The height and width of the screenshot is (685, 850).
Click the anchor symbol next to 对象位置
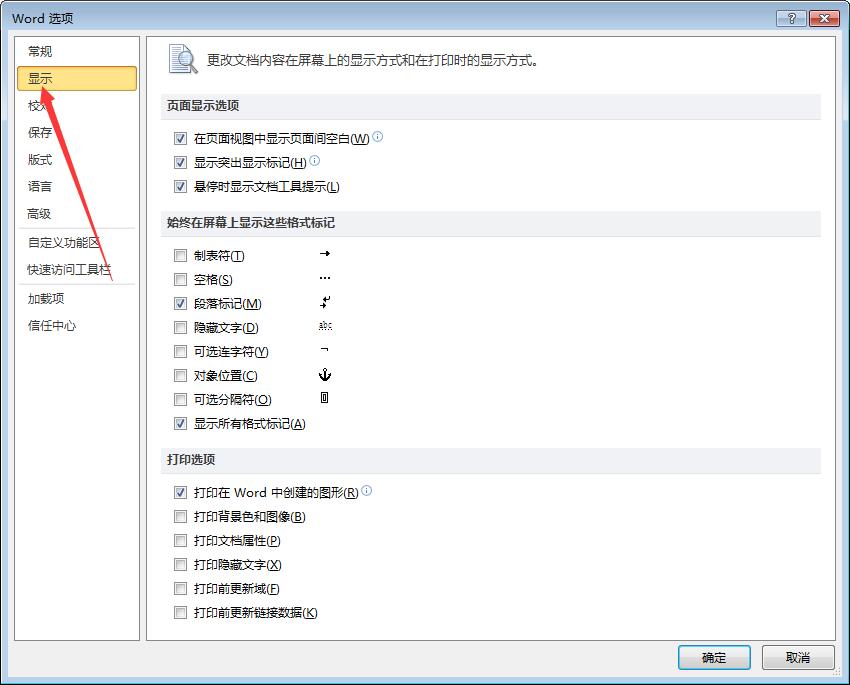[x=325, y=374]
